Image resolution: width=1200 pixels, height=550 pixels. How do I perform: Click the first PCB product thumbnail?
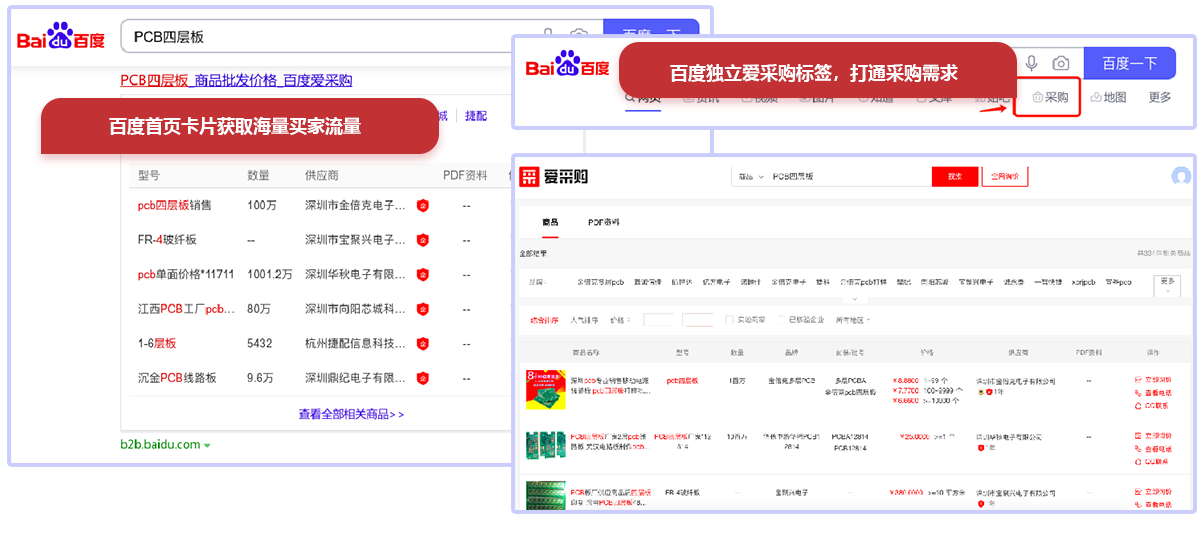coord(545,389)
